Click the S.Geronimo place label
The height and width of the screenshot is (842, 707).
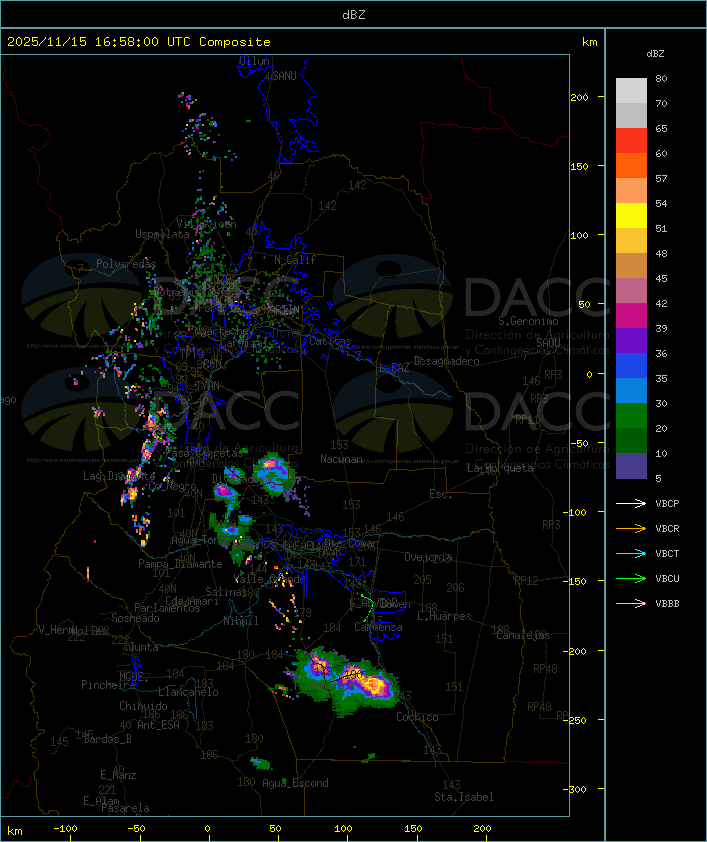point(528,321)
